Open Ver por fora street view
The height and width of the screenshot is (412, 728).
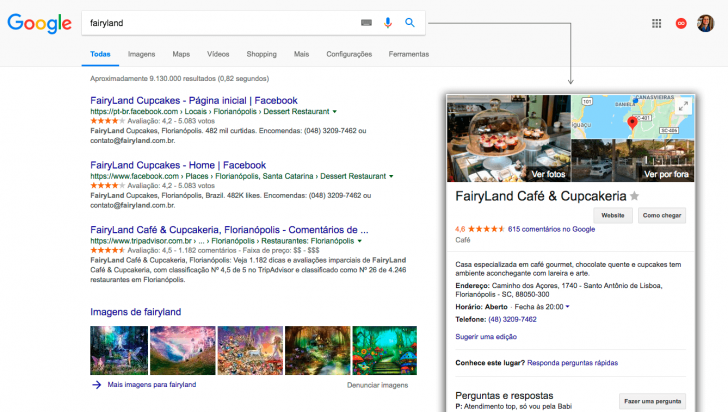point(633,160)
